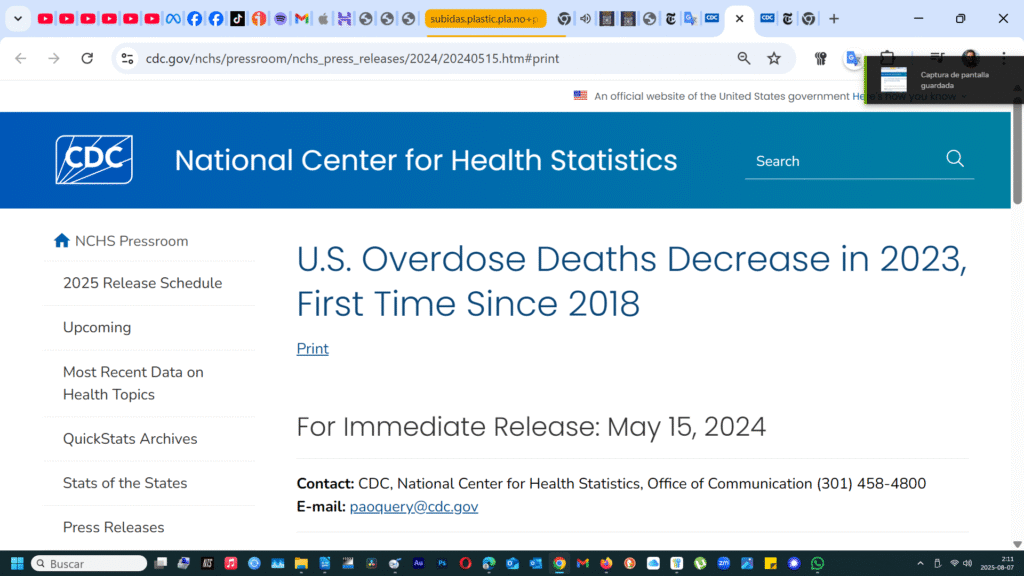Open the tab search dropdown arrow
This screenshot has width=1024, height=576.
click(x=17, y=19)
